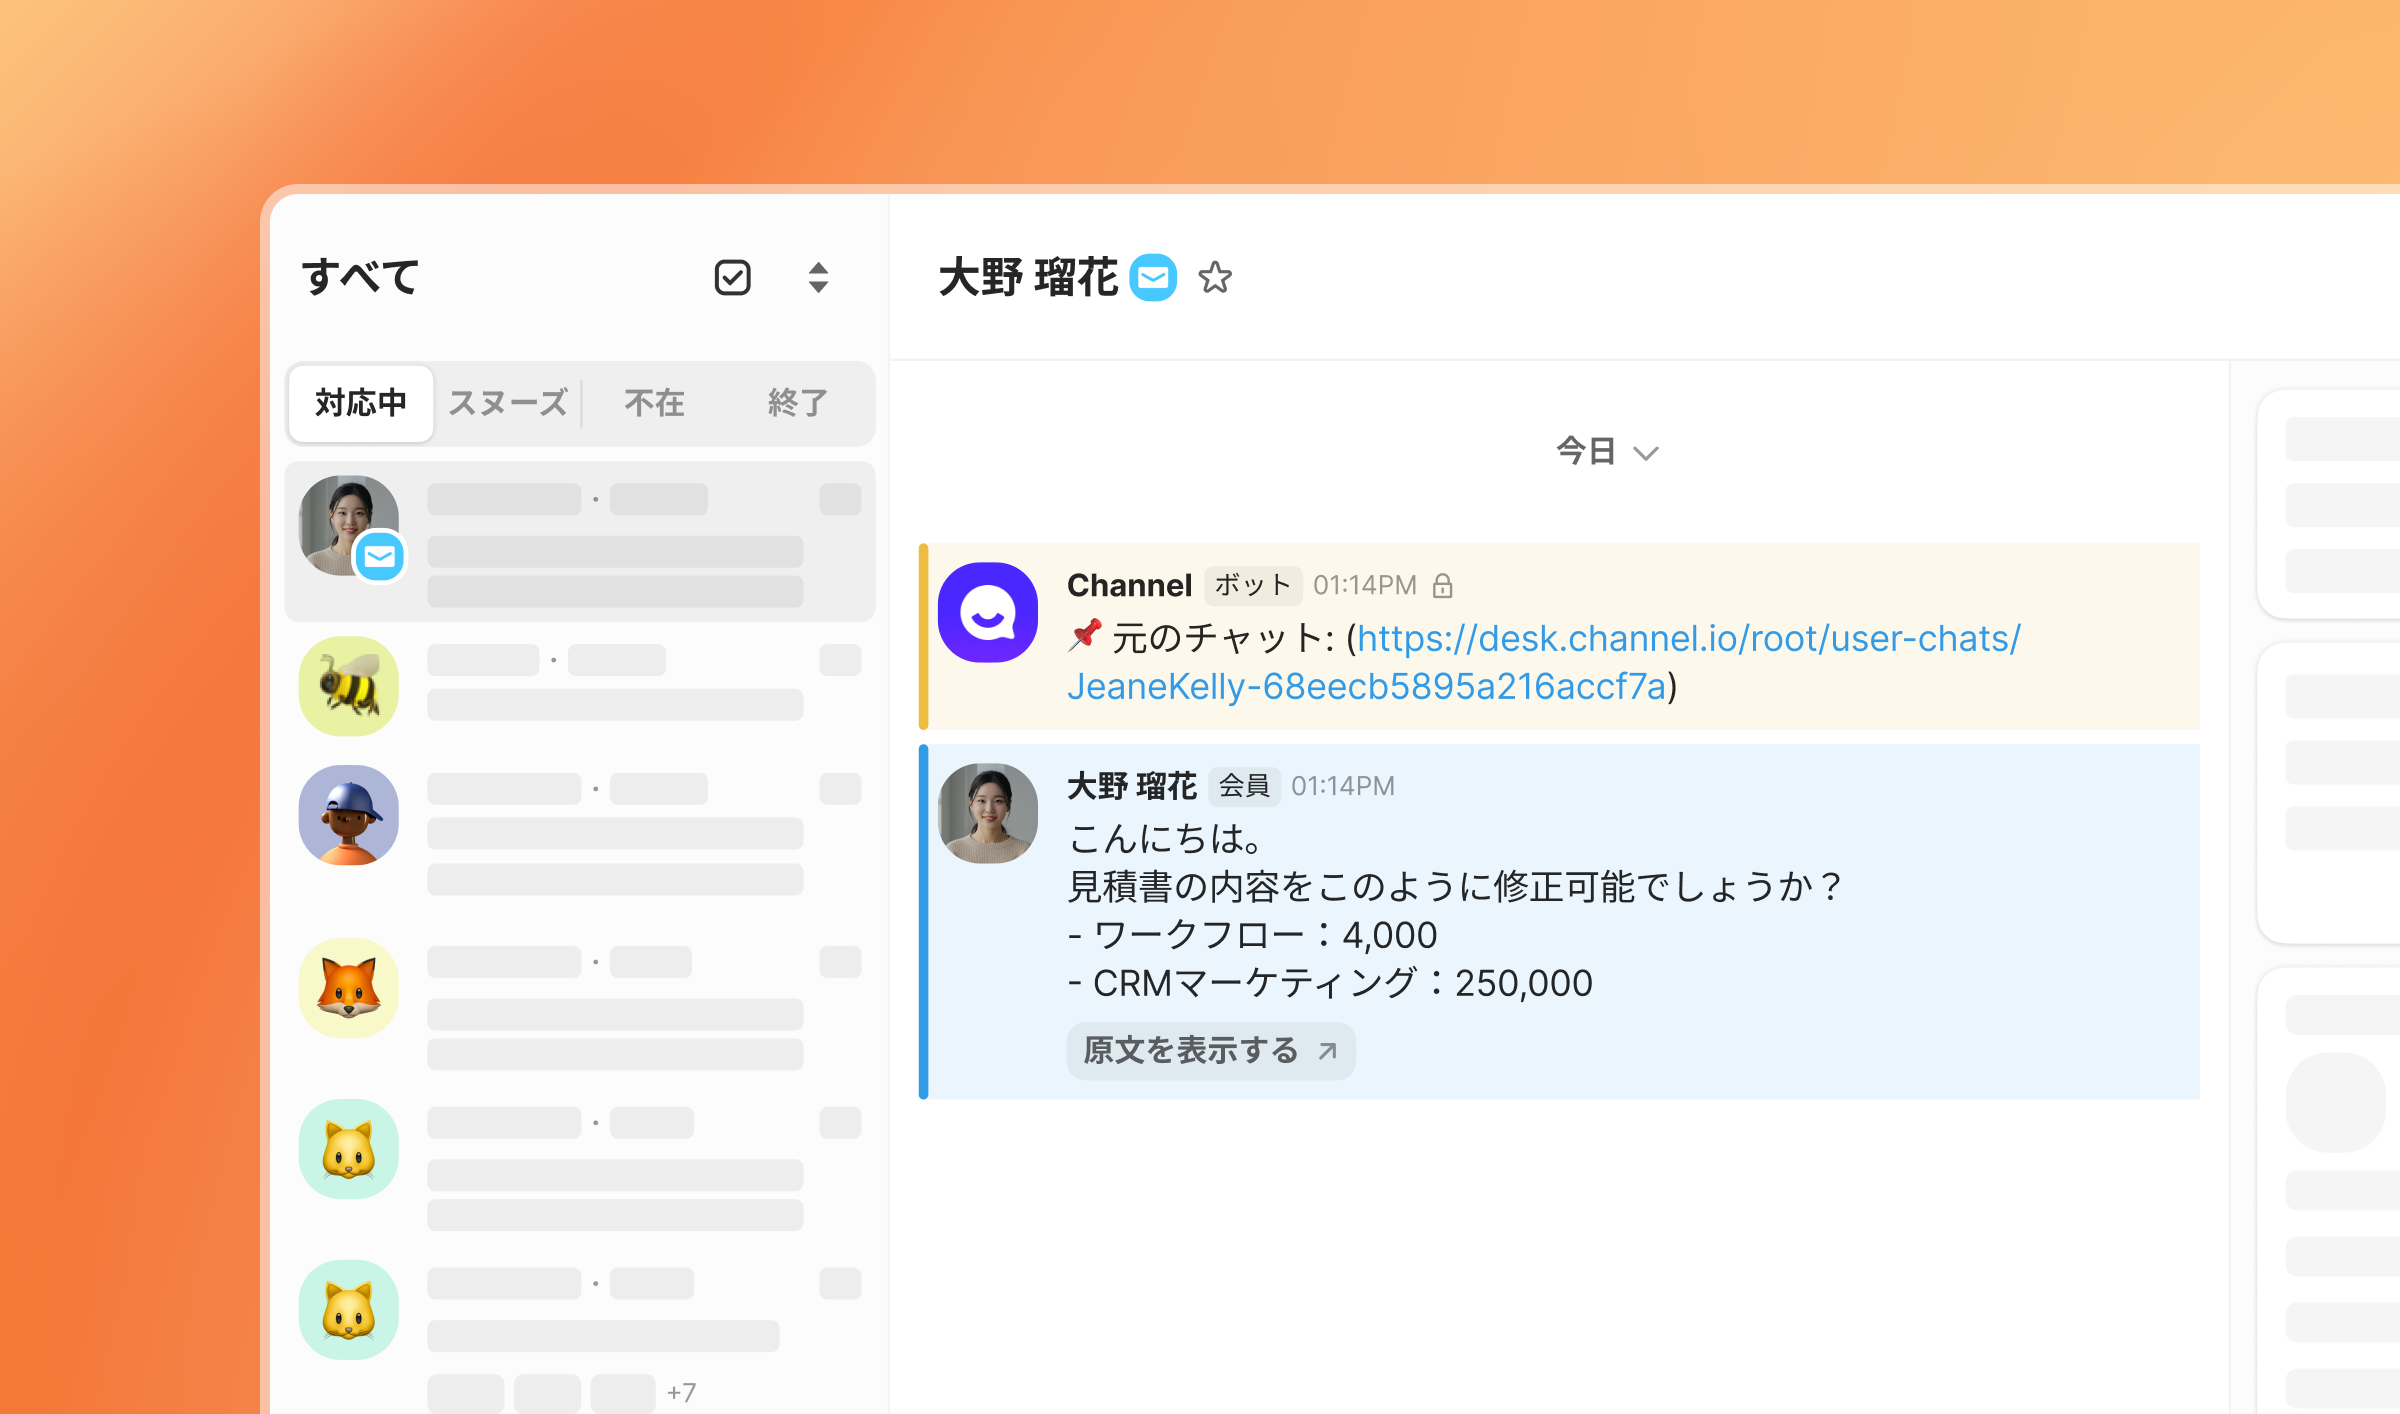
Task: Click the pushpin emoji before 元のチャット
Action: (1085, 636)
